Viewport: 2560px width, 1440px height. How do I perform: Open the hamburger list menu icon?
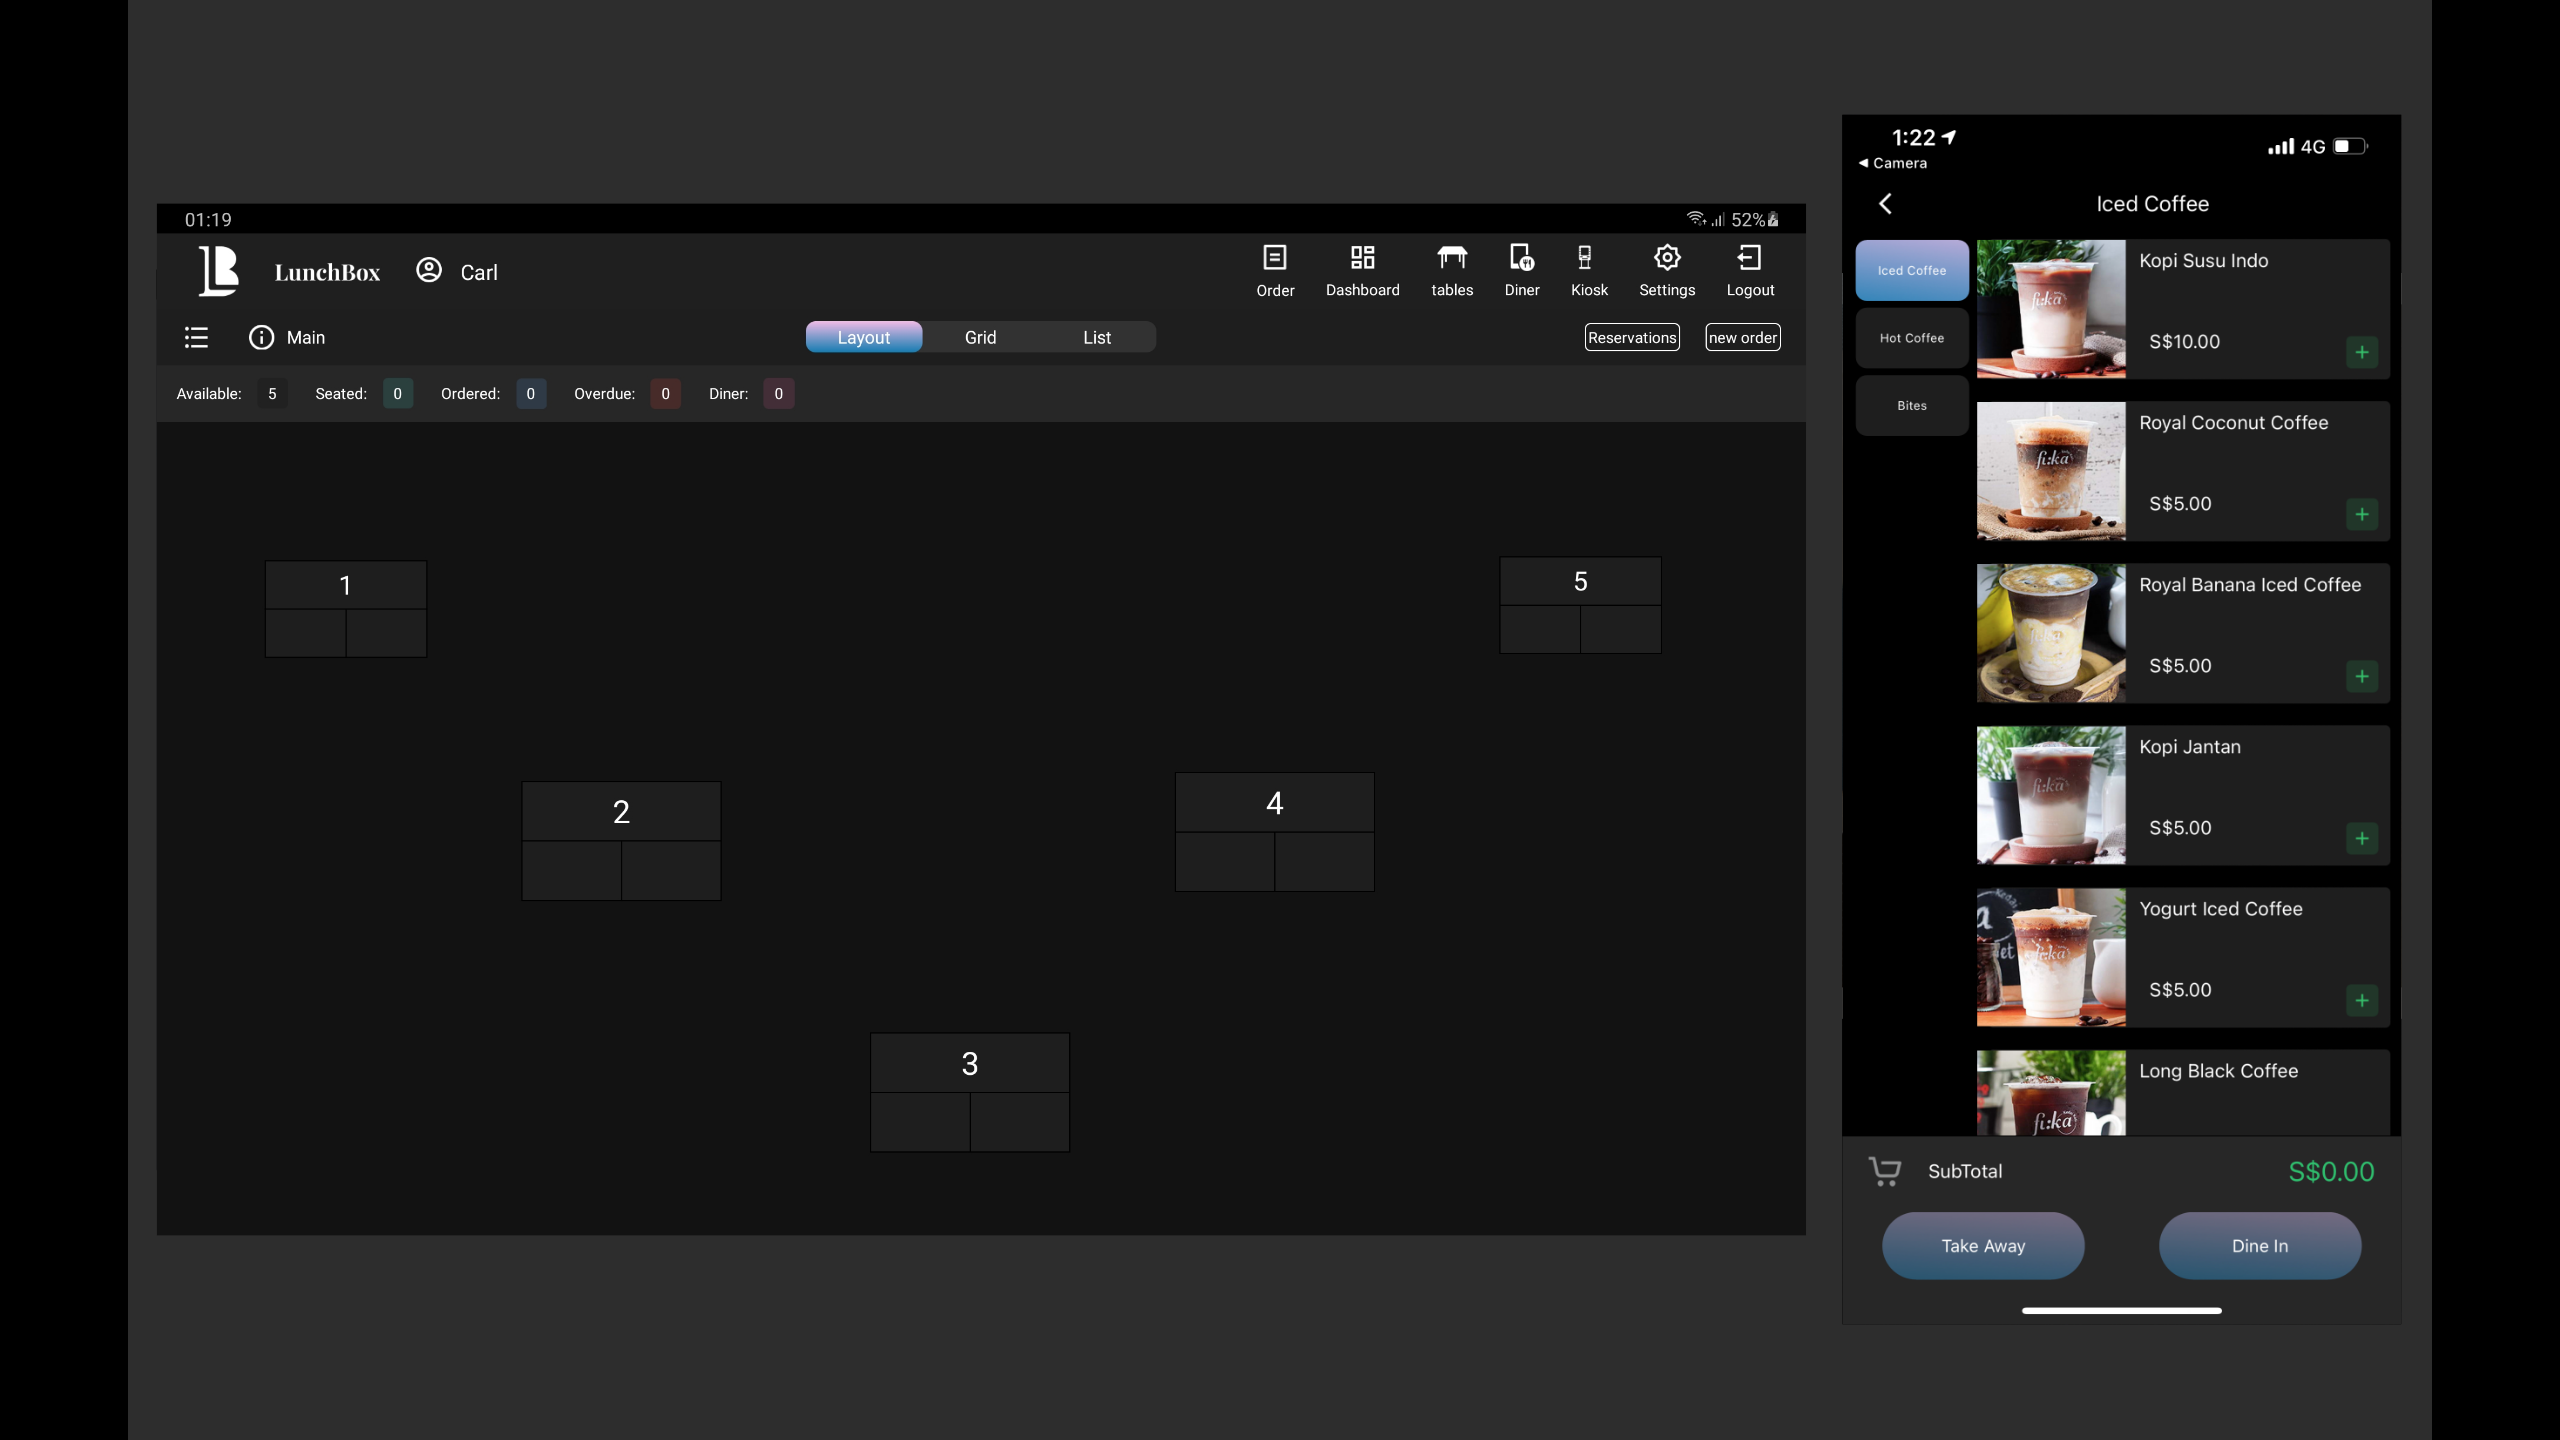196,338
